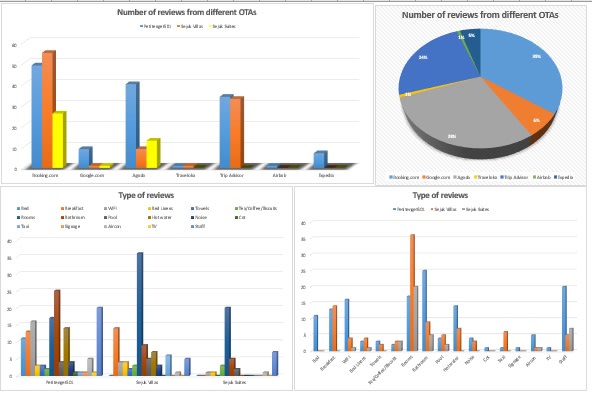Click the Sejuk Villas legend entry in bottom-right chart
The image size is (592, 396).
[x=446, y=209]
